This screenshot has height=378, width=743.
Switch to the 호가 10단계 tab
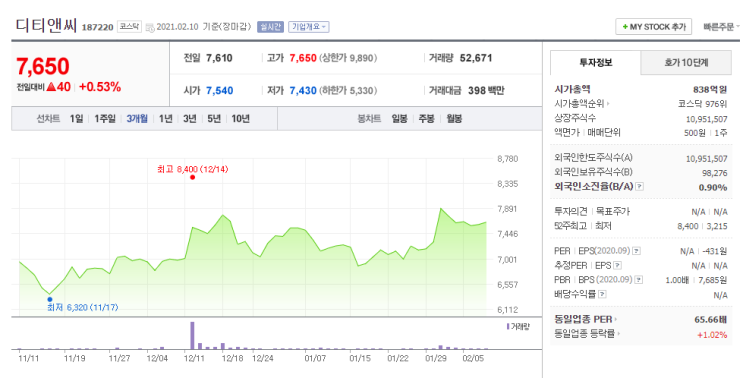pyautogui.click(x=686, y=63)
